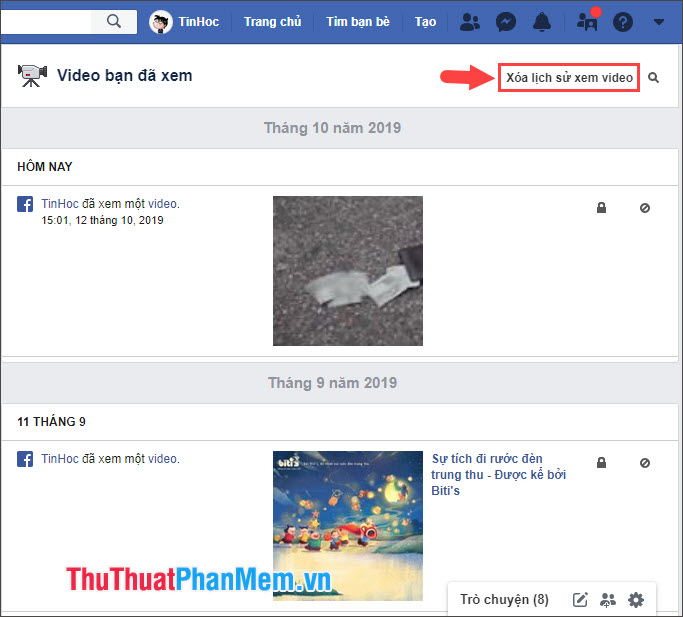
Task: Click timestamp 15:01, 12 tháng 10, 2019
Action: click(102, 220)
